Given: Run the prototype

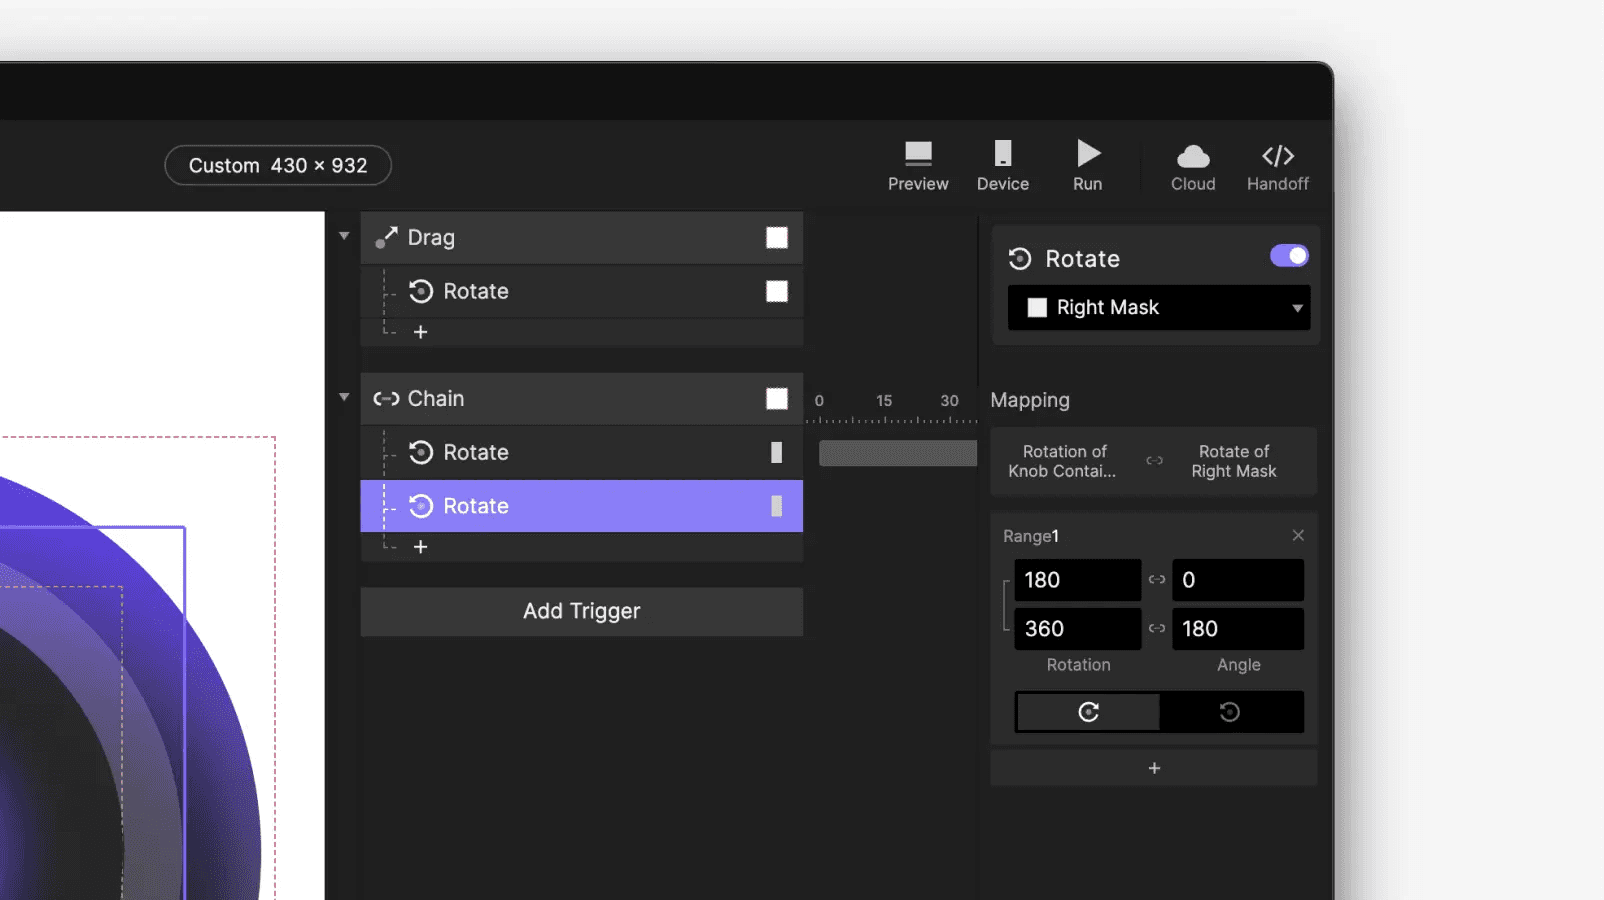Looking at the screenshot, I should click(1087, 166).
